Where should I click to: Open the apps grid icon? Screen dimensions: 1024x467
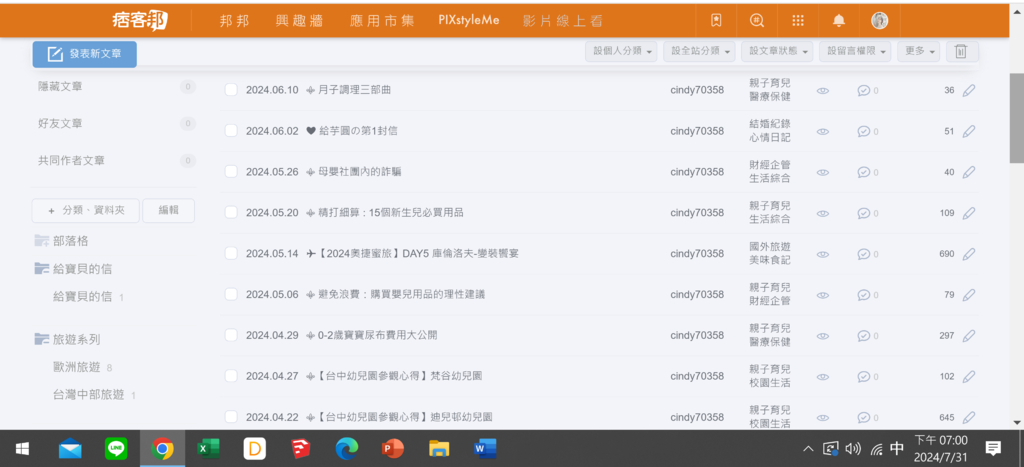click(797, 21)
